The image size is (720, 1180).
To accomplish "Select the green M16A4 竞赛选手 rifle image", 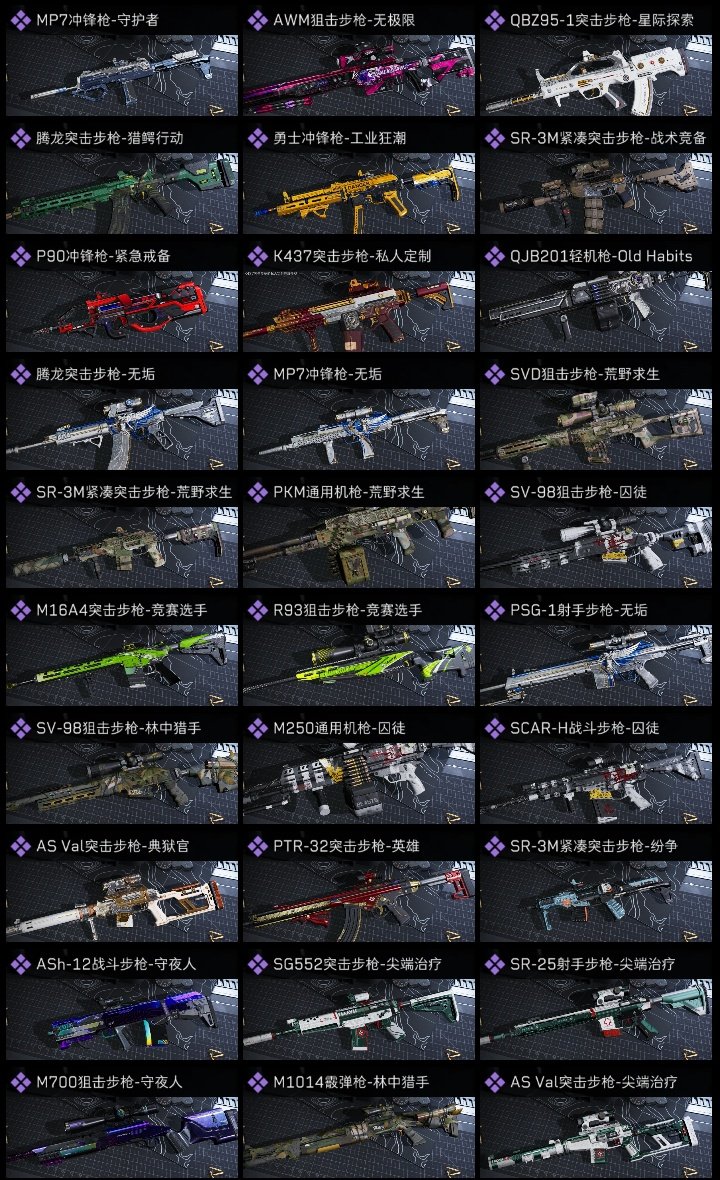I will 122,665.
